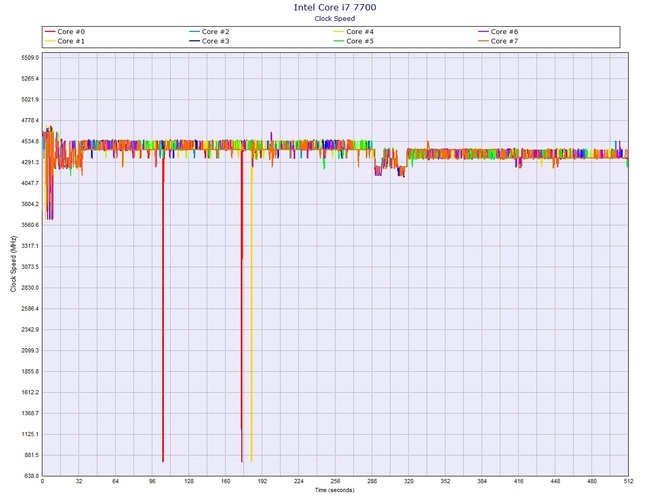Click the purple Core #6 line swatch
The width and height of the screenshot is (670, 502).
pyautogui.click(x=483, y=32)
